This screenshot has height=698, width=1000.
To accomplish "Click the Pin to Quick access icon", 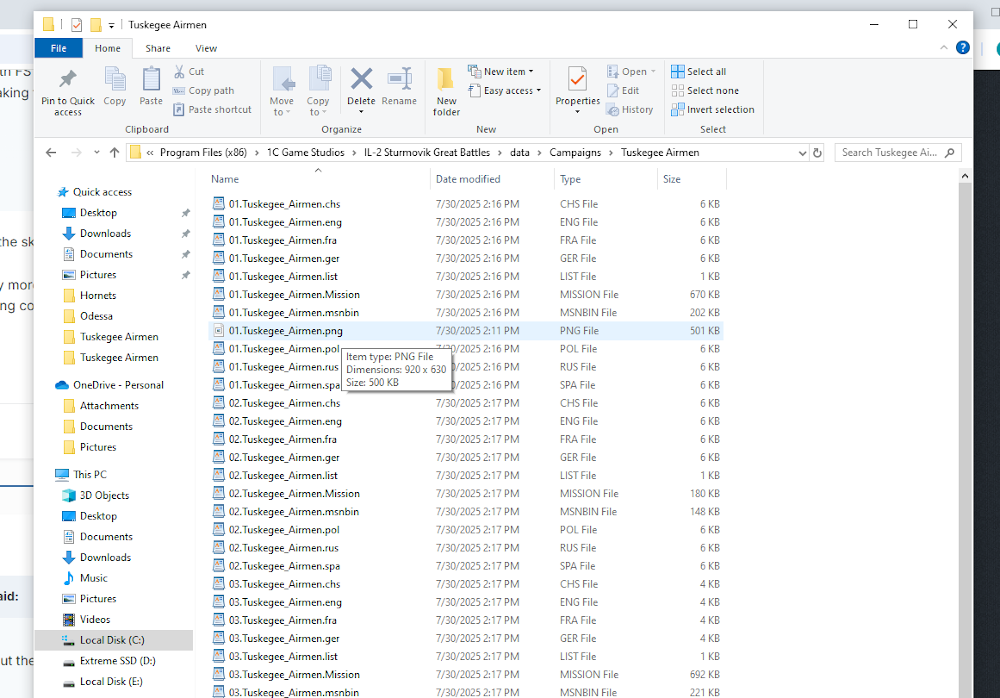I will coord(68,81).
